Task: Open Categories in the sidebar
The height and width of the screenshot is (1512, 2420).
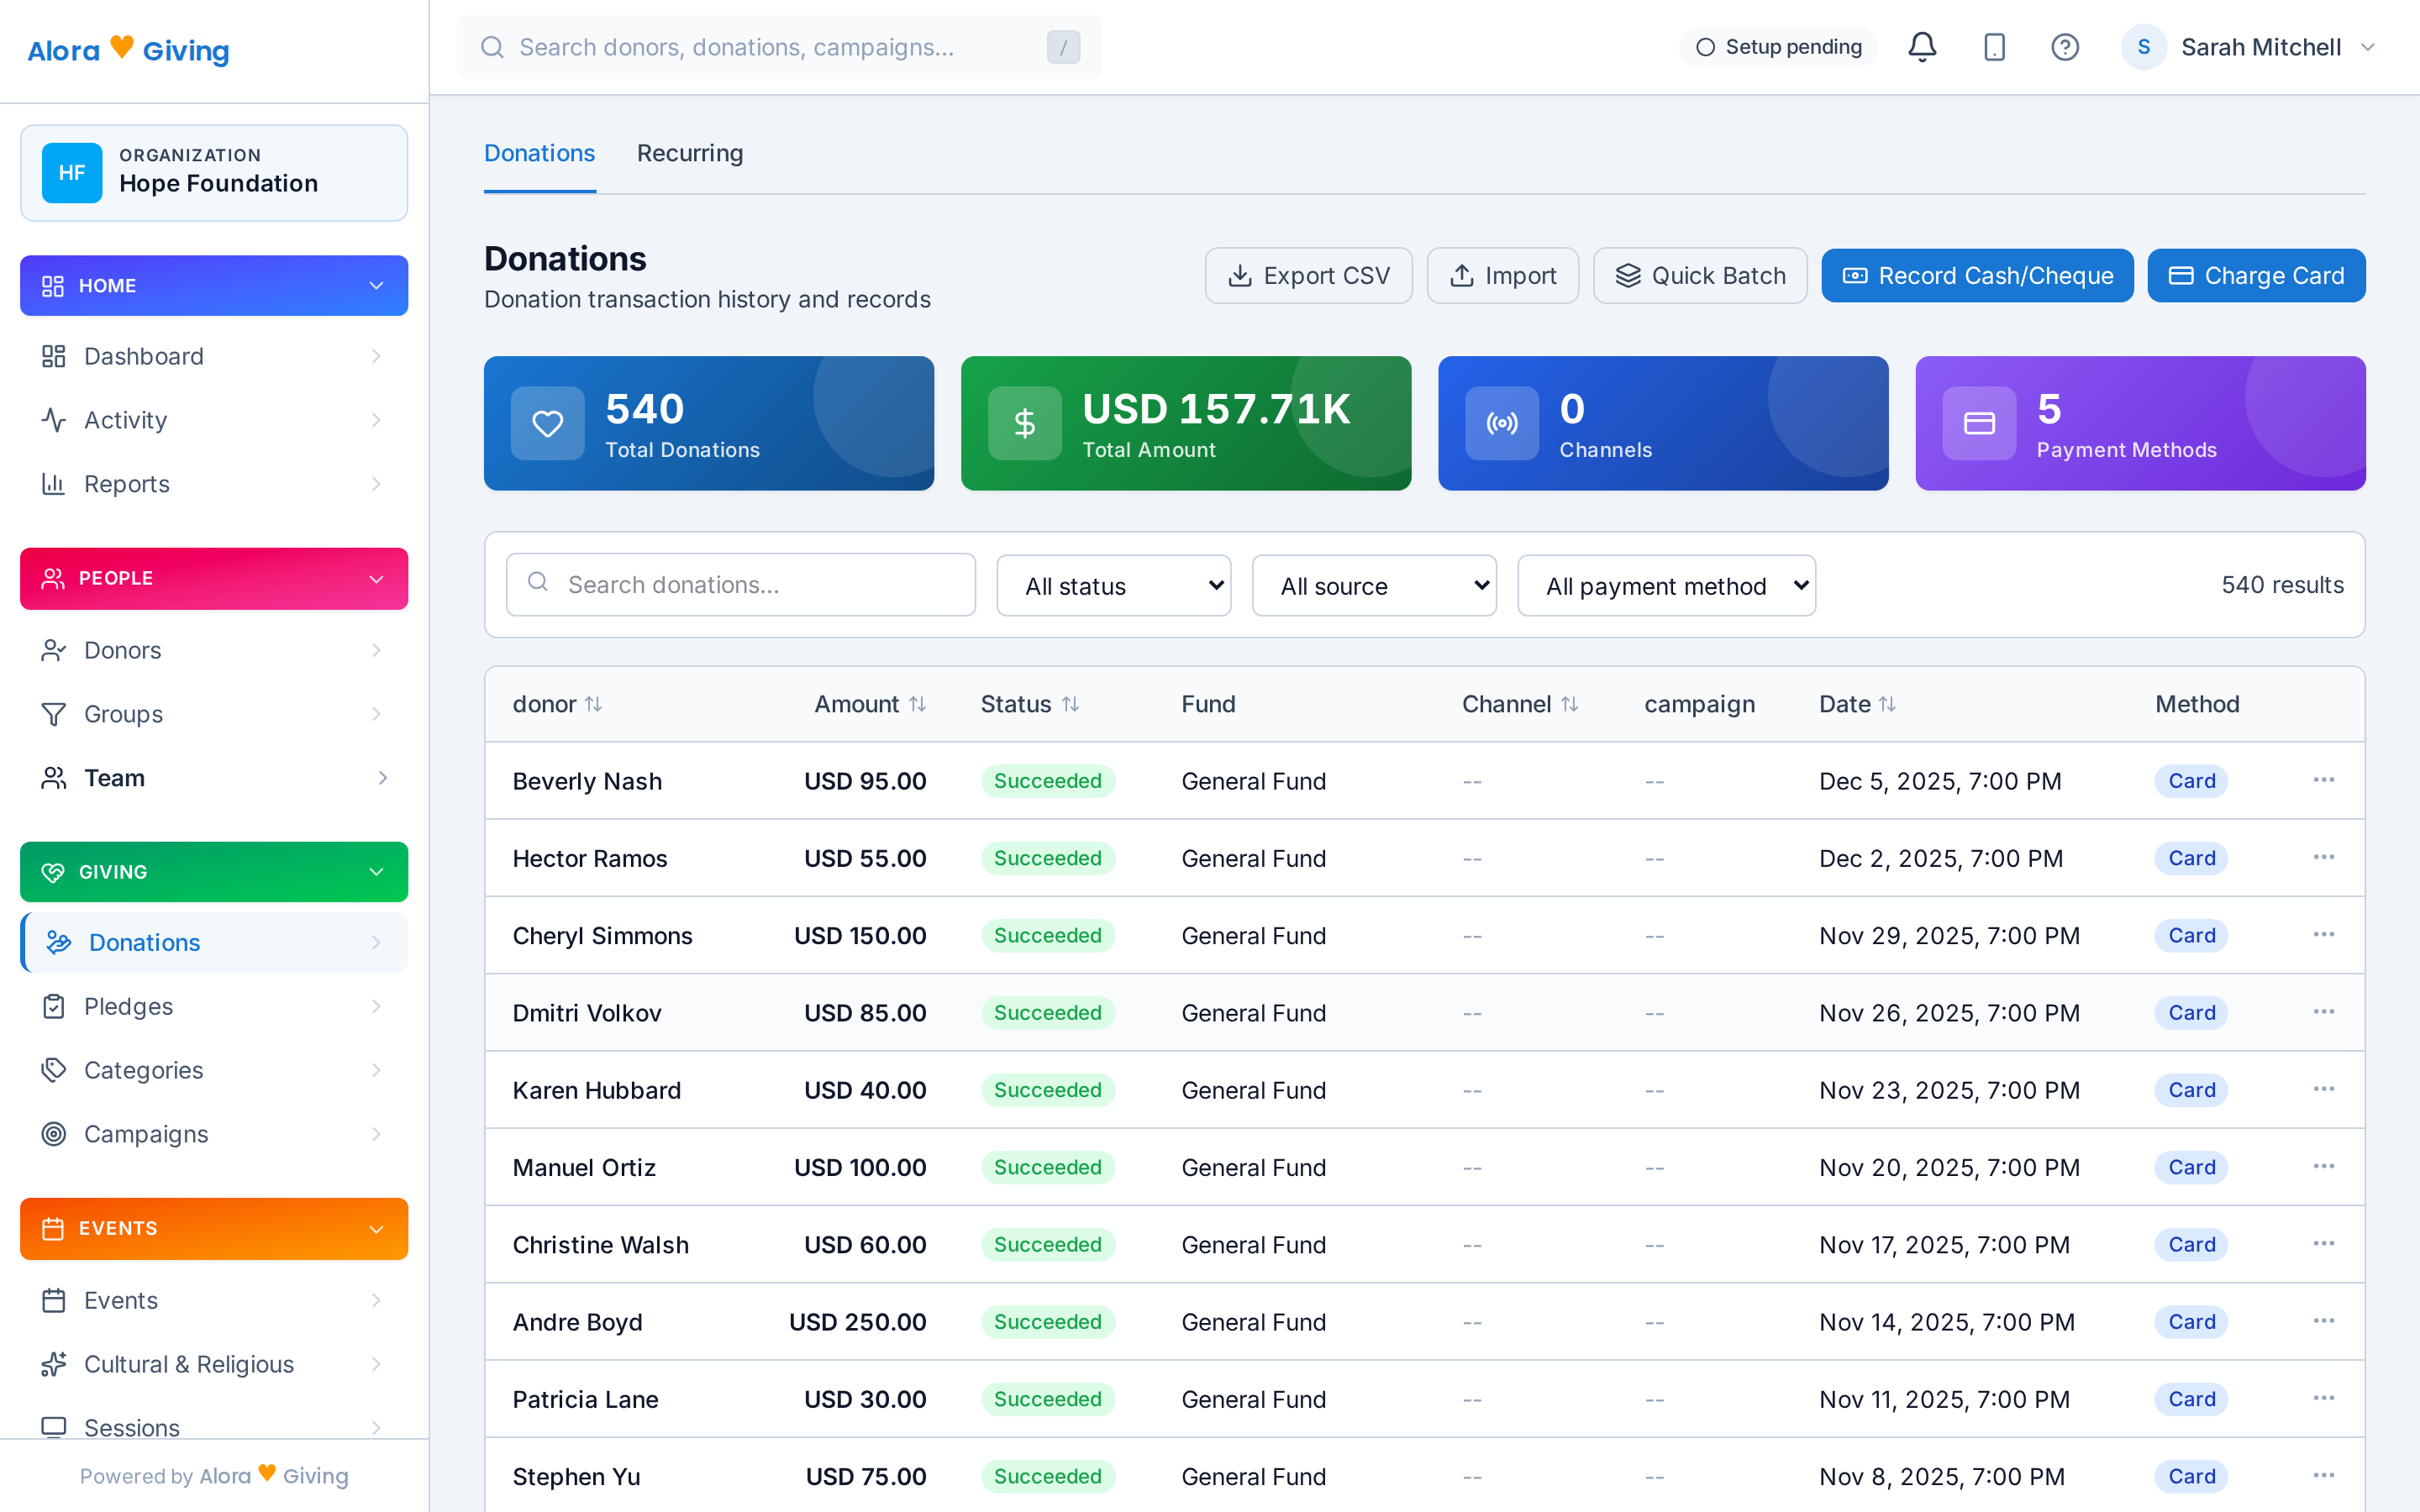Action: point(214,1070)
